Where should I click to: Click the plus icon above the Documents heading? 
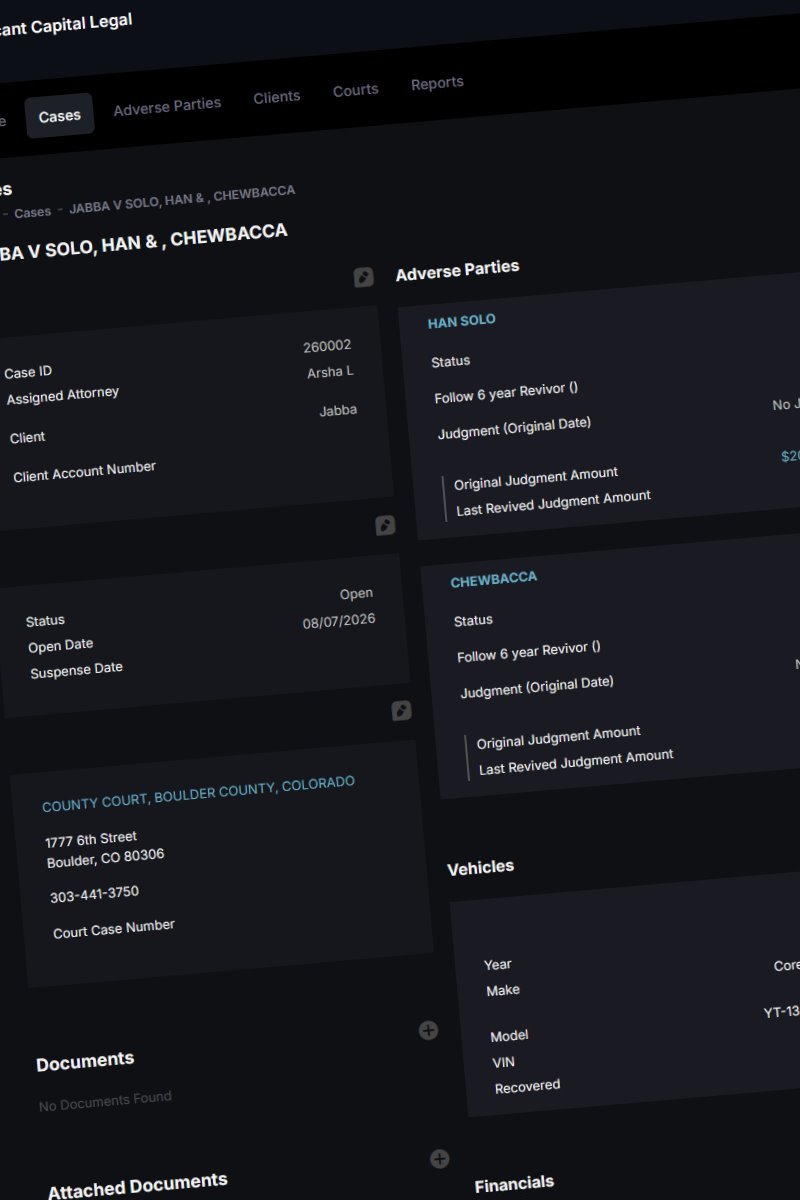tap(428, 1030)
